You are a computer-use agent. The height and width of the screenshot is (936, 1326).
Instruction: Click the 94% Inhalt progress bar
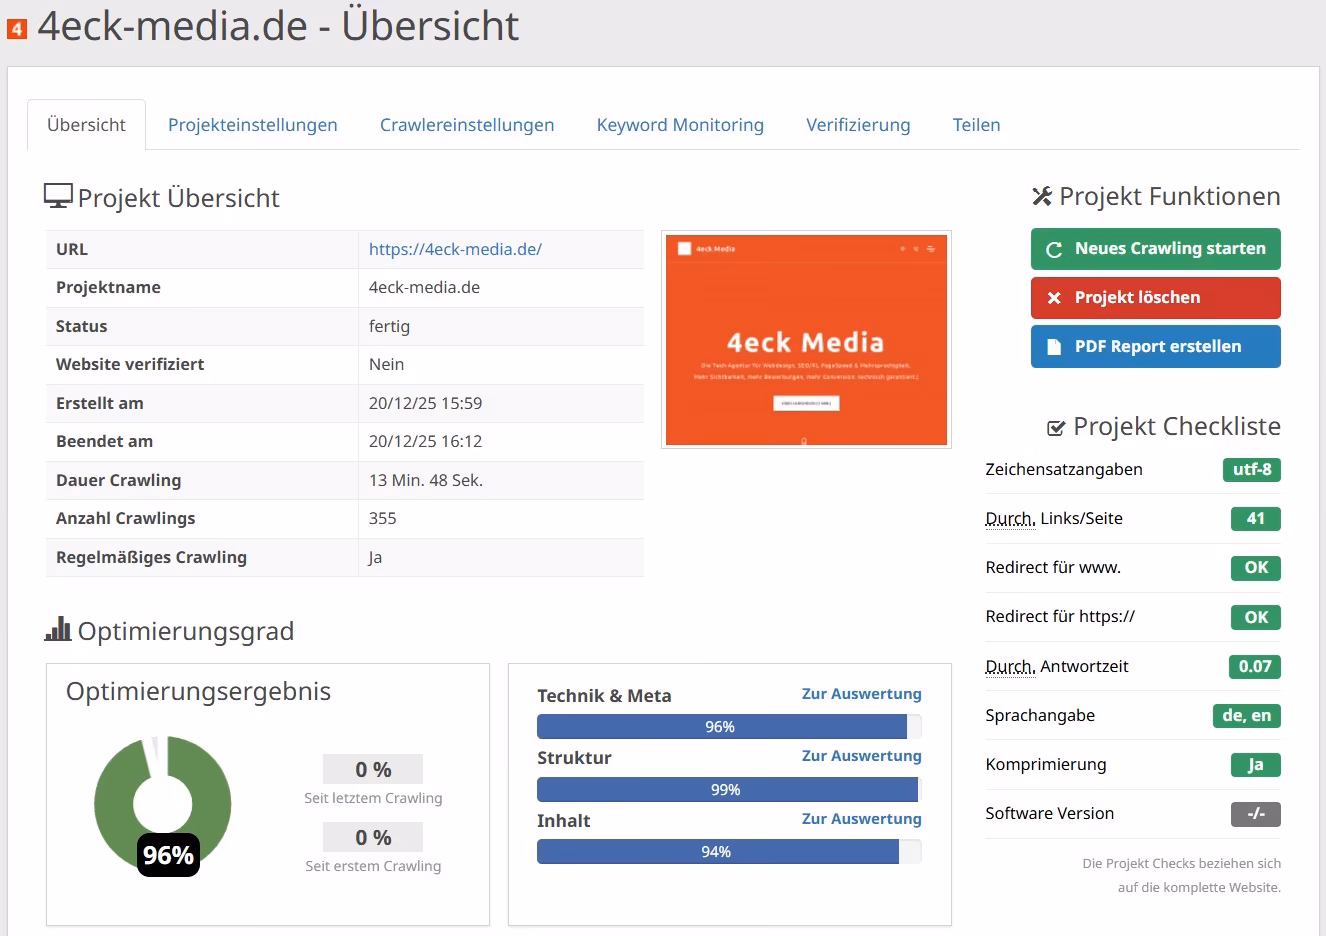coord(717,852)
